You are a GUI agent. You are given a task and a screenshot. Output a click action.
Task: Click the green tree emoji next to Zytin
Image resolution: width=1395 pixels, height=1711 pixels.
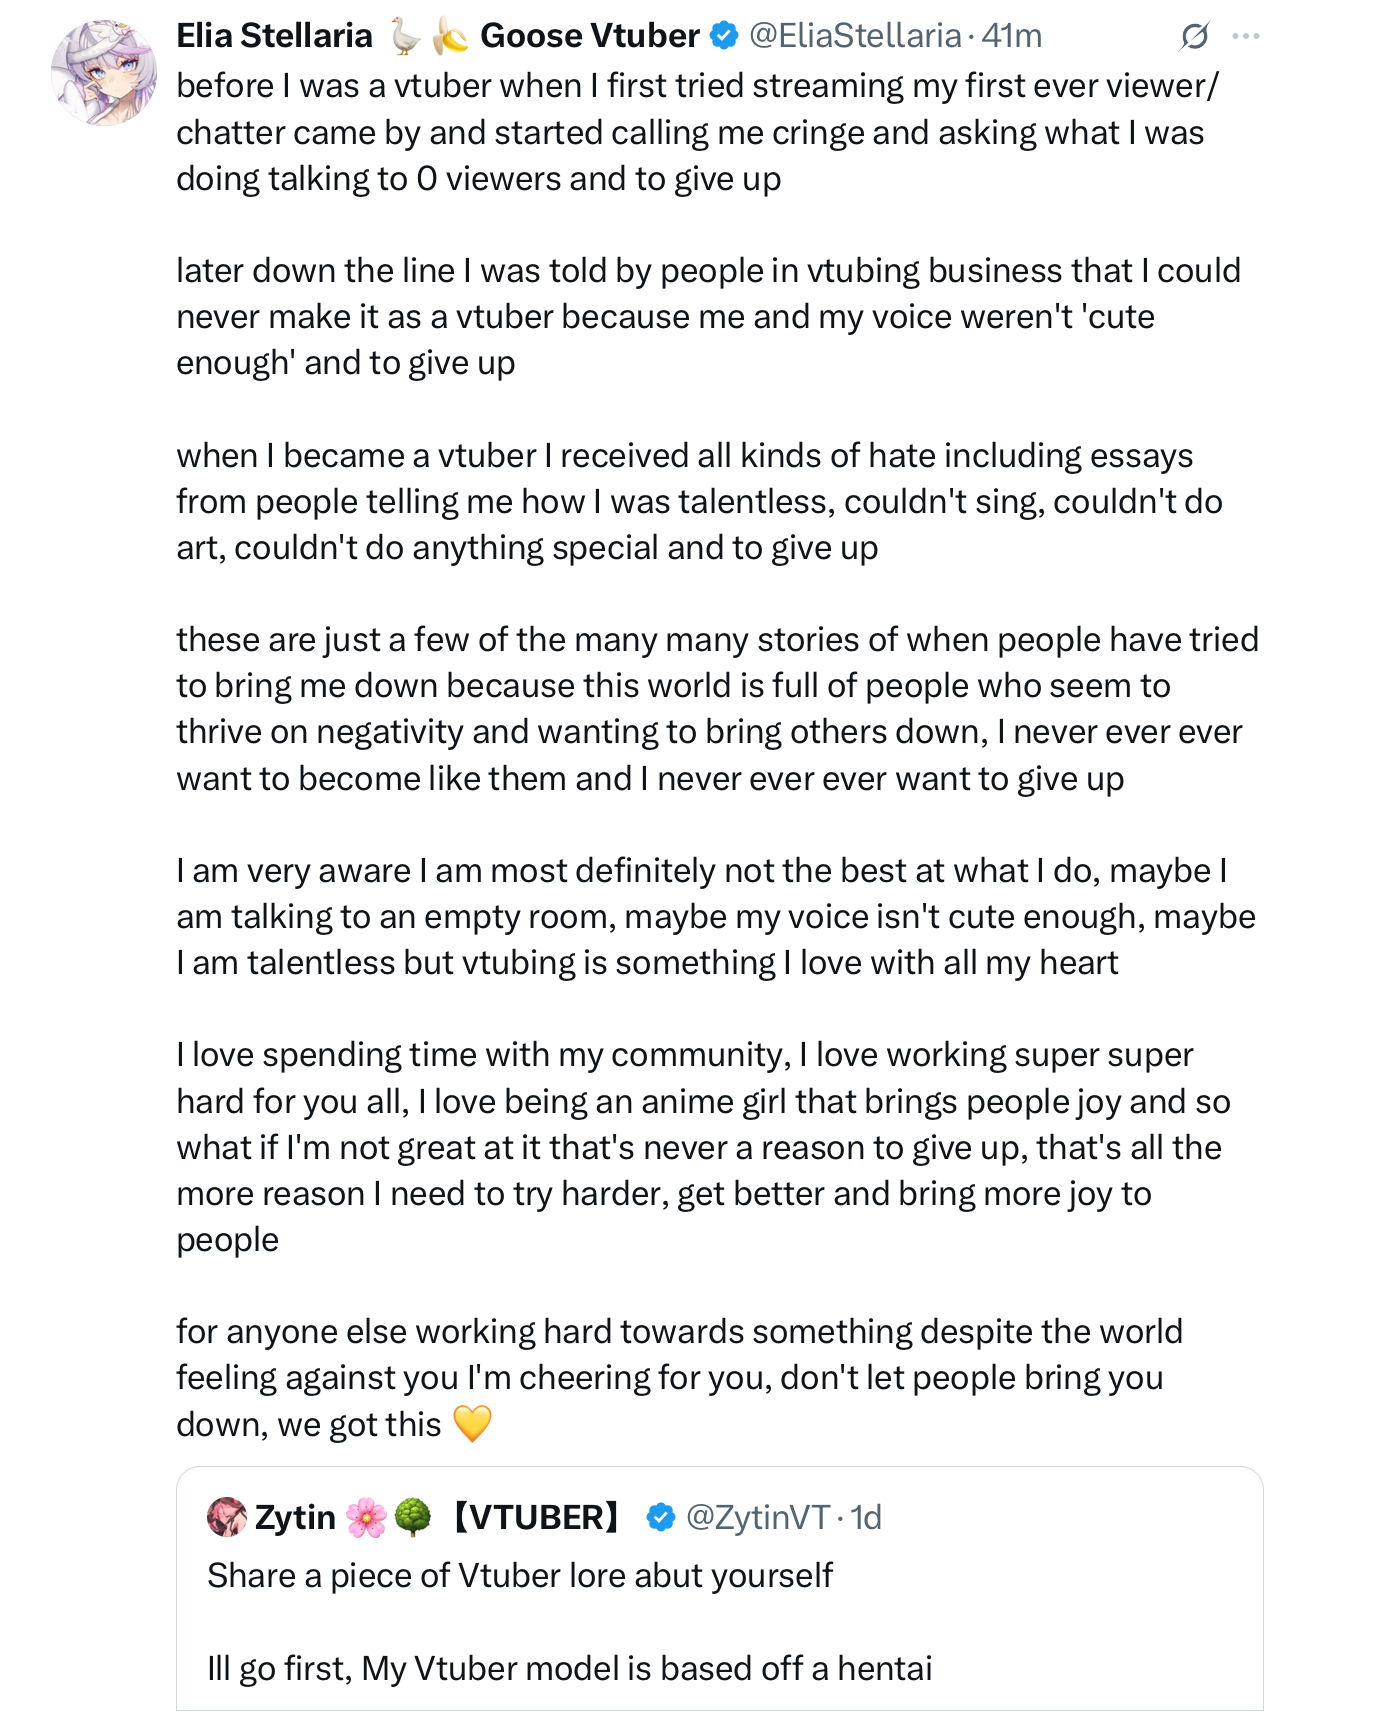(x=412, y=1517)
